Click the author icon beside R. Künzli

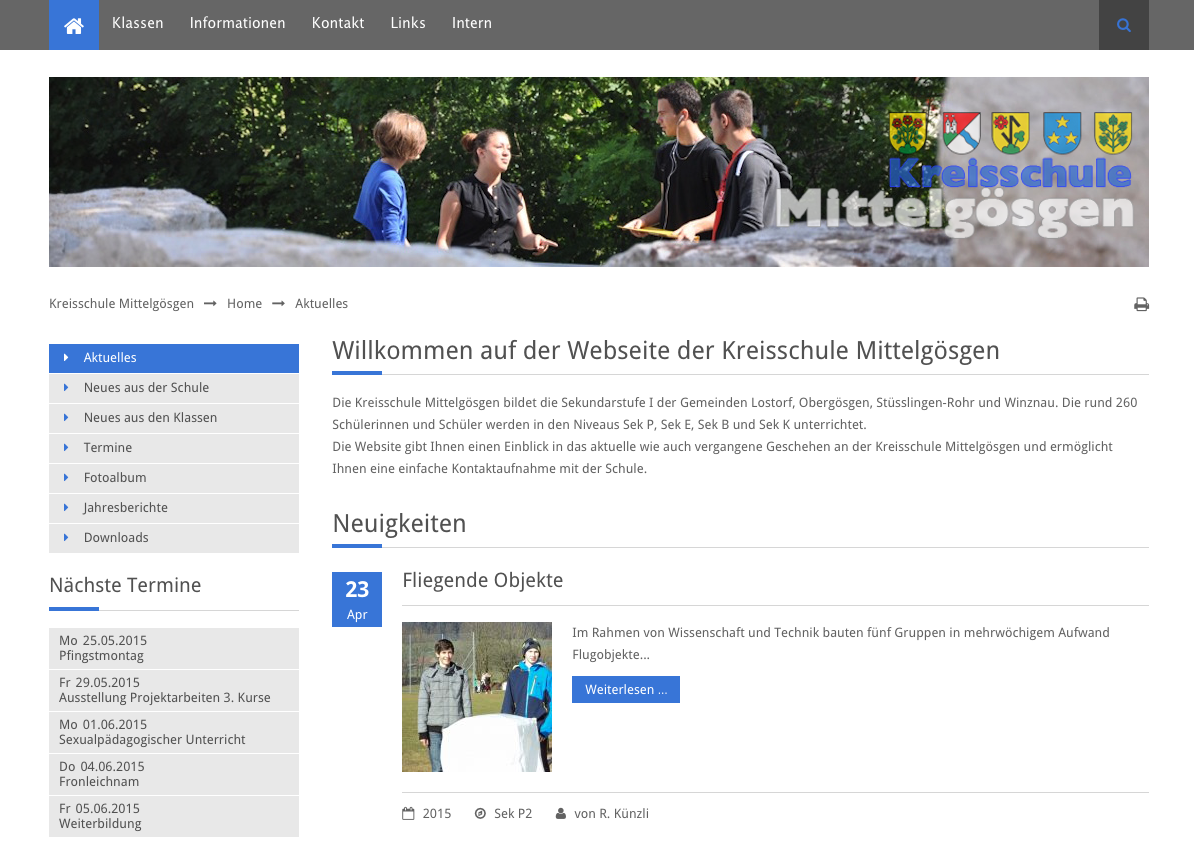point(561,814)
